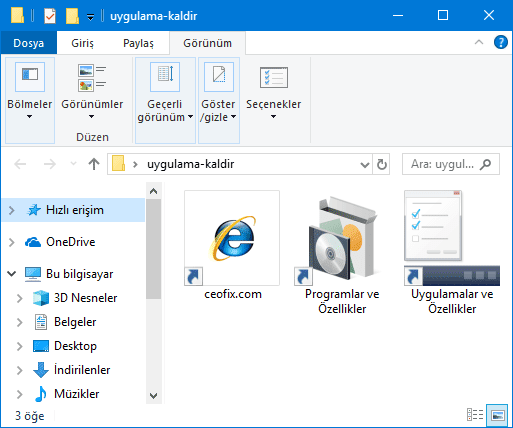The height and width of the screenshot is (428, 513).
Task: Open the address bar history dropdown
Action: (x=365, y=164)
